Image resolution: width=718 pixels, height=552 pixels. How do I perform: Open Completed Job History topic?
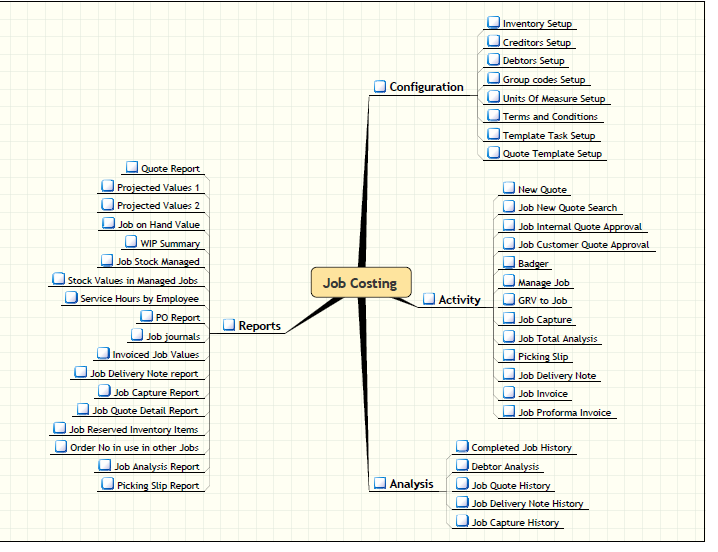click(521, 448)
